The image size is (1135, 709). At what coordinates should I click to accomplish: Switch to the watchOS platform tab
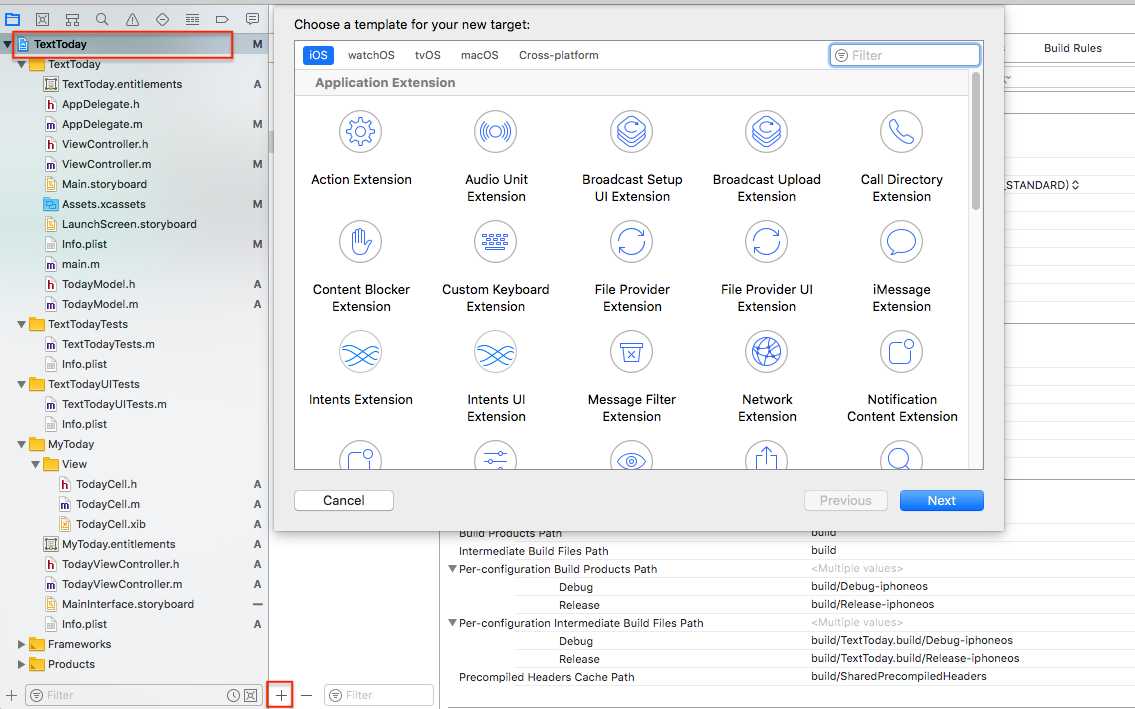click(x=371, y=55)
